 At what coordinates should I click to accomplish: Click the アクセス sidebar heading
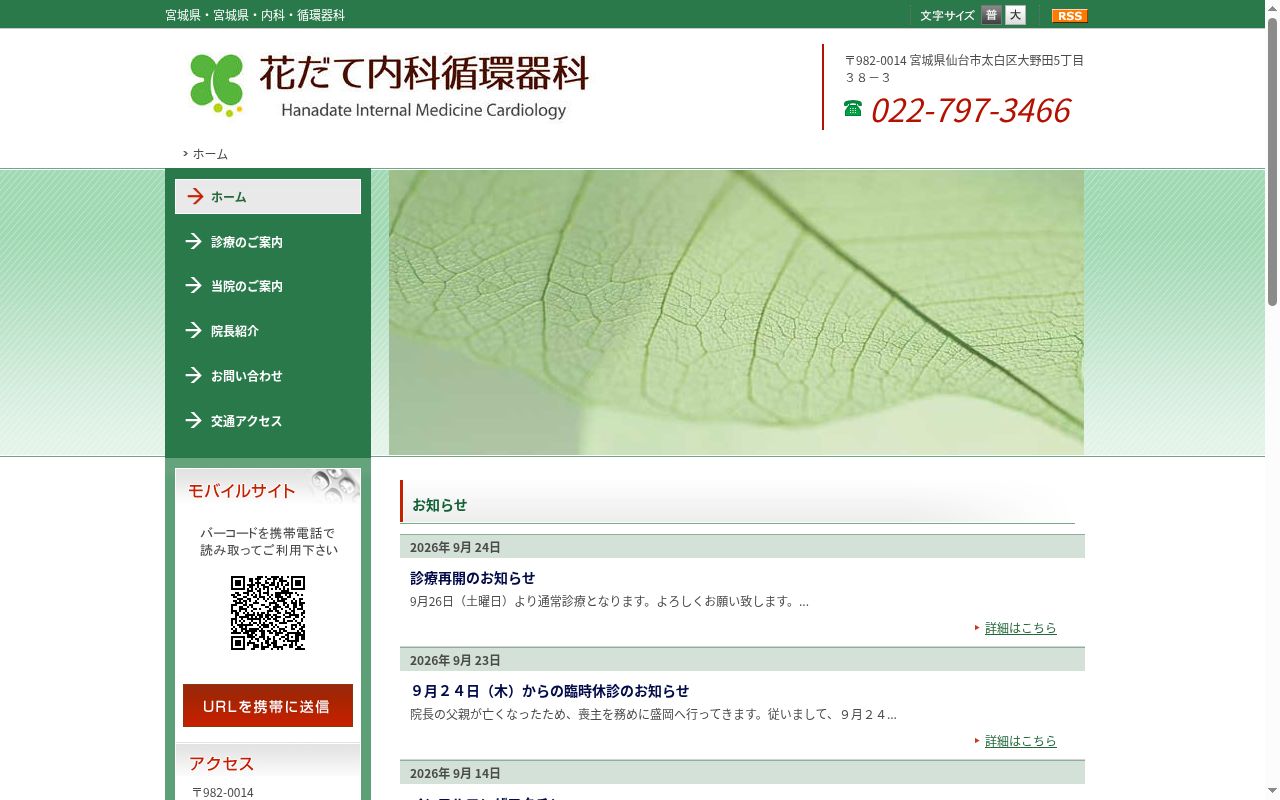[222, 764]
